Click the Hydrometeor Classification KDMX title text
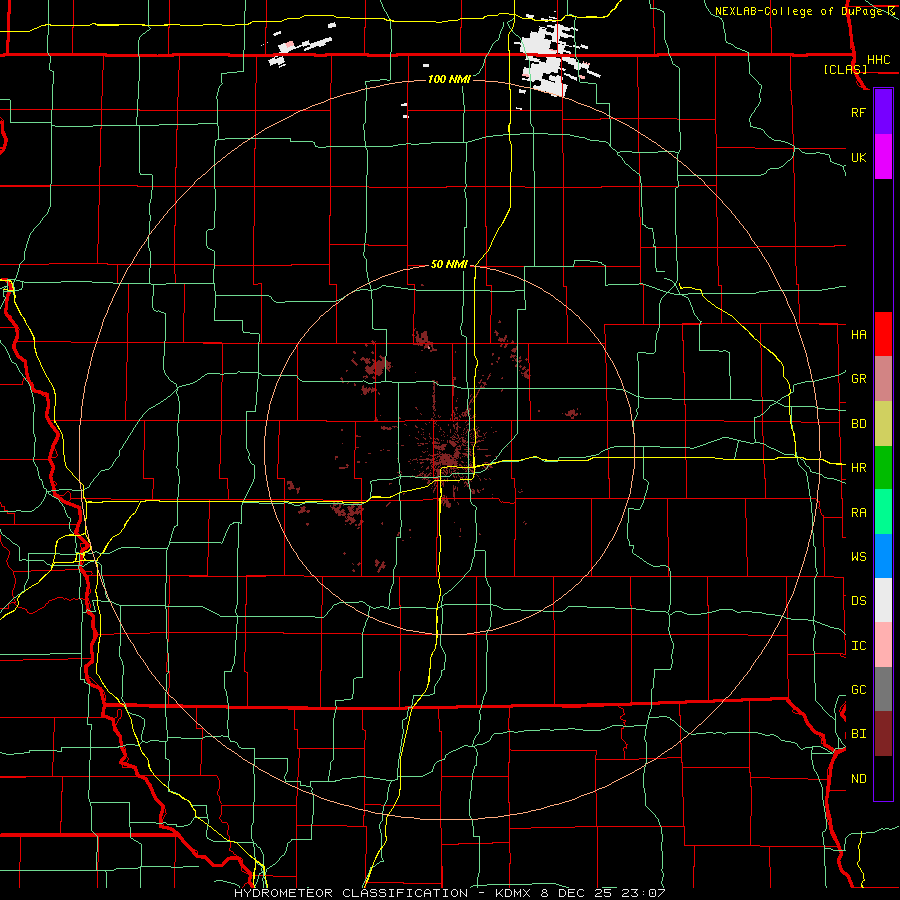This screenshot has width=900, height=900. pyautogui.click(x=449, y=893)
